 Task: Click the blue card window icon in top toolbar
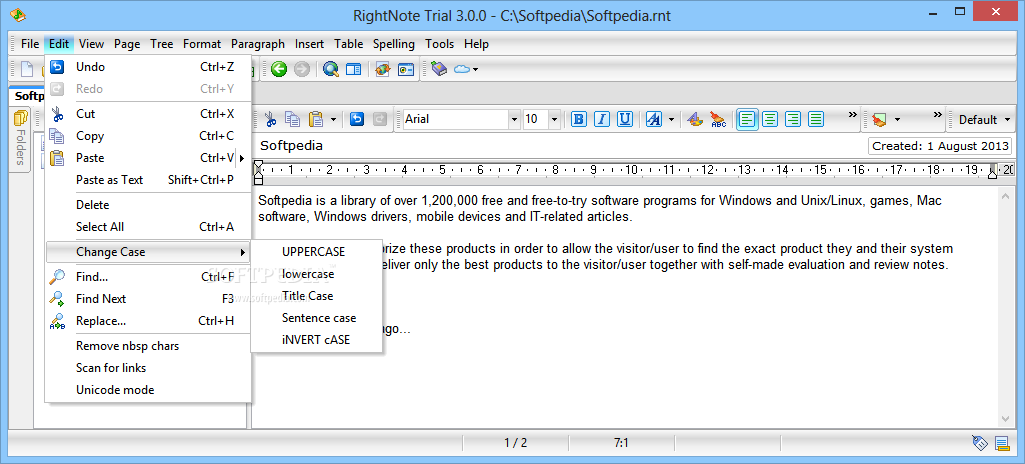[406, 69]
